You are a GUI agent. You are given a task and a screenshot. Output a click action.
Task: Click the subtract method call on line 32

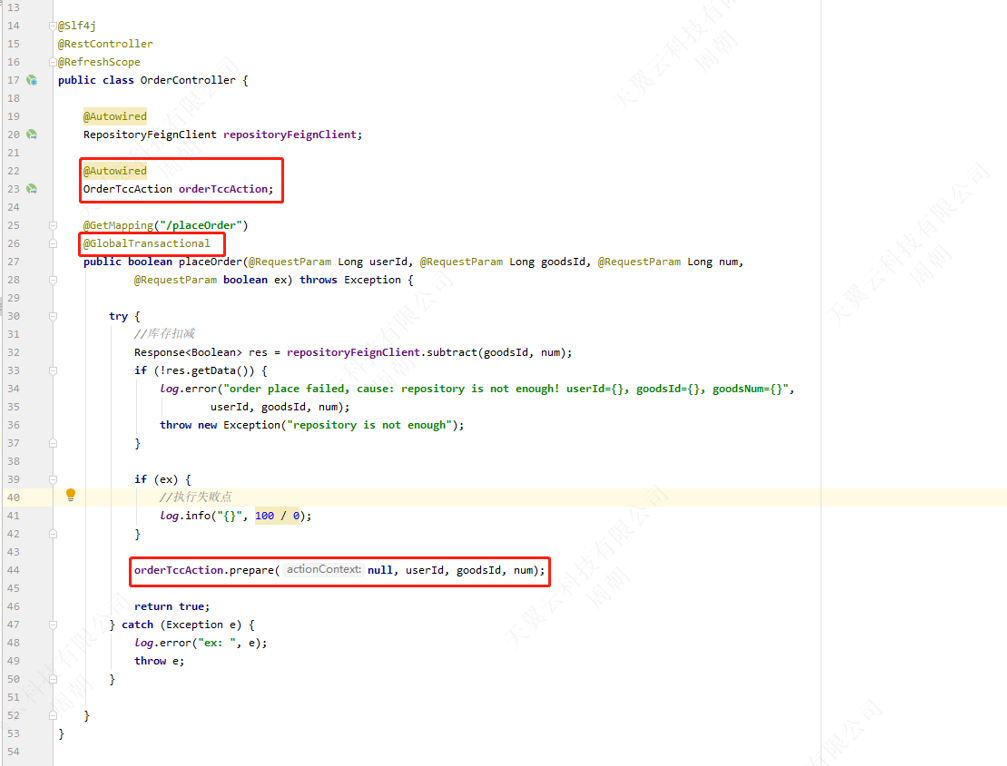(x=452, y=353)
